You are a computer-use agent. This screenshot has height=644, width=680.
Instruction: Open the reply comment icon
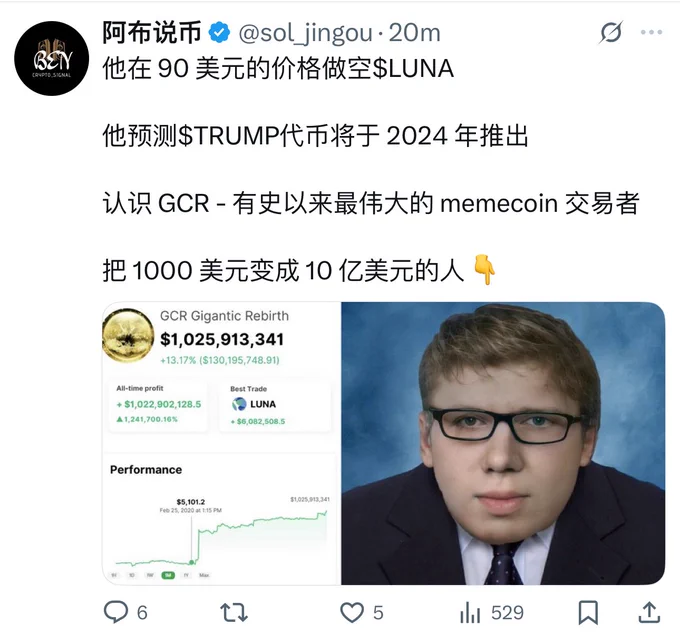coord(116,612)
